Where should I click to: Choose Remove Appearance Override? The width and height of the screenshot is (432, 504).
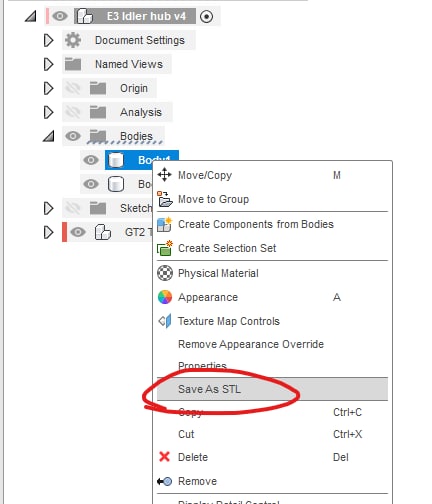(272, 344)
